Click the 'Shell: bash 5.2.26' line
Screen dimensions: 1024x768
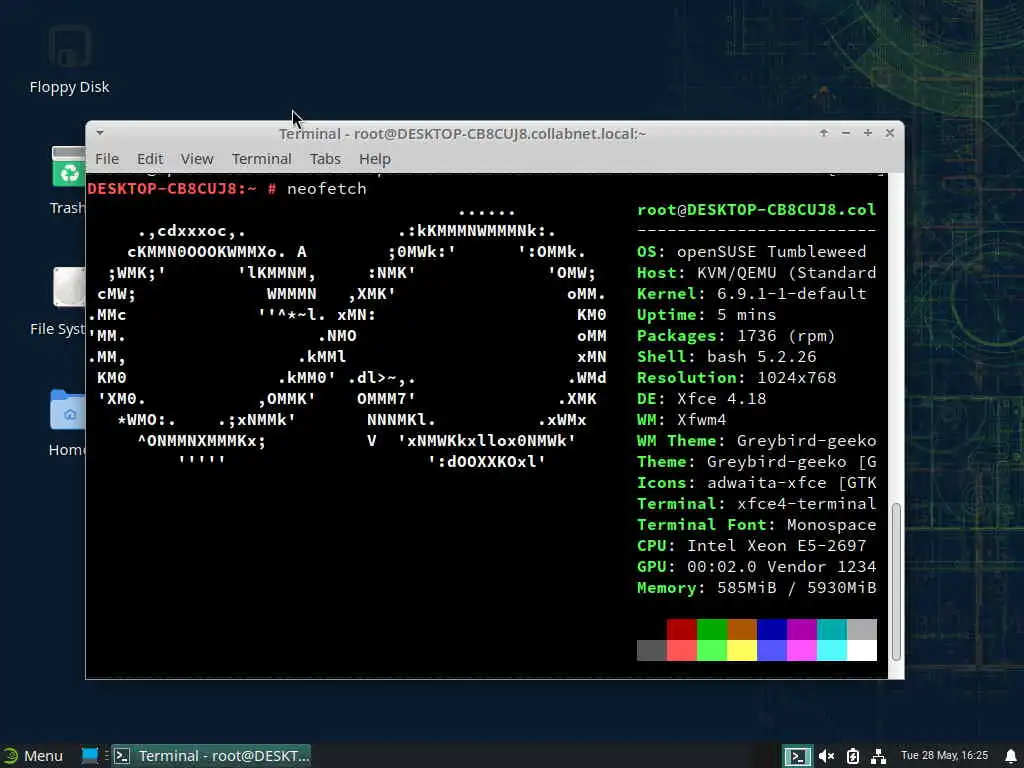[726, 357]
